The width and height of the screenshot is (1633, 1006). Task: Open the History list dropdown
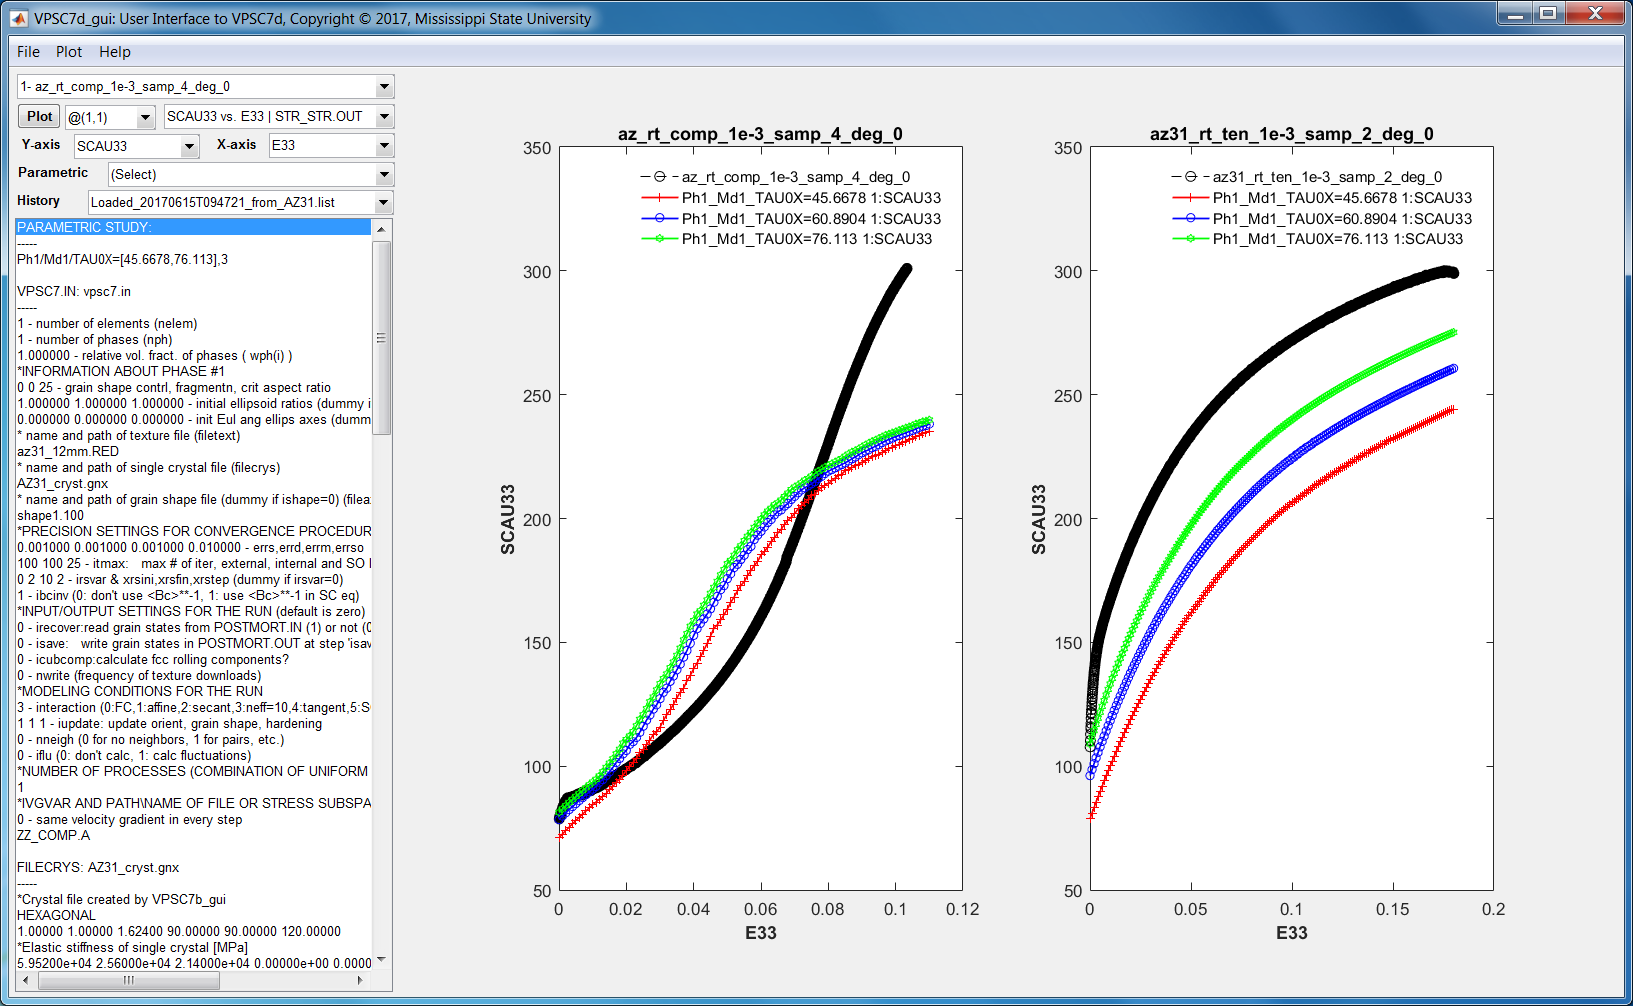[384, 203]
